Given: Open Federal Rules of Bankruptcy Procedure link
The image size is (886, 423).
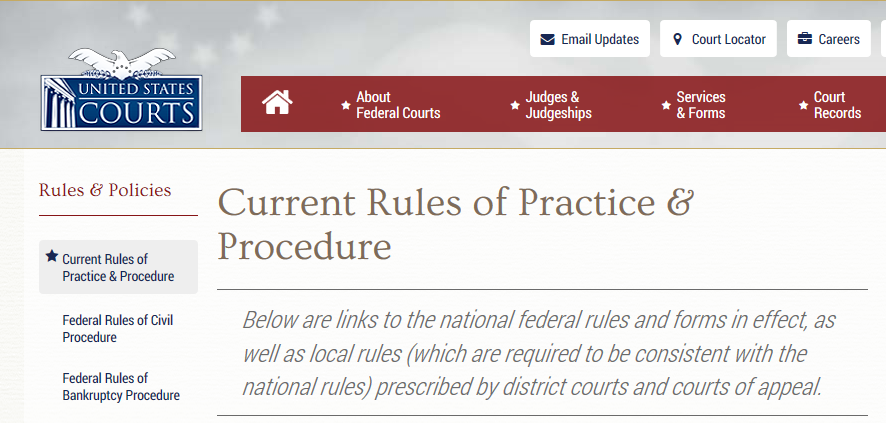Looking at the screenshot, I should [x=121, y=386].
